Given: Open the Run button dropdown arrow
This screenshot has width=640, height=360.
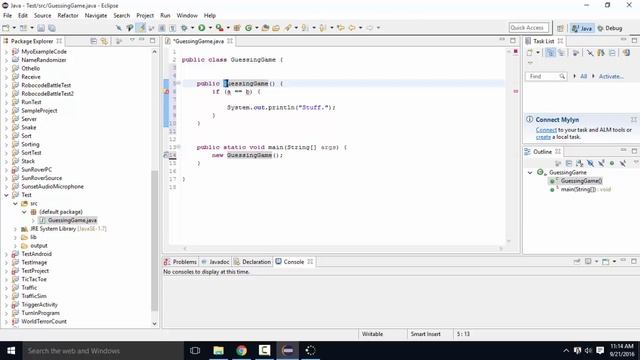Looking at the screenshot, I should (x=210, y=28).
